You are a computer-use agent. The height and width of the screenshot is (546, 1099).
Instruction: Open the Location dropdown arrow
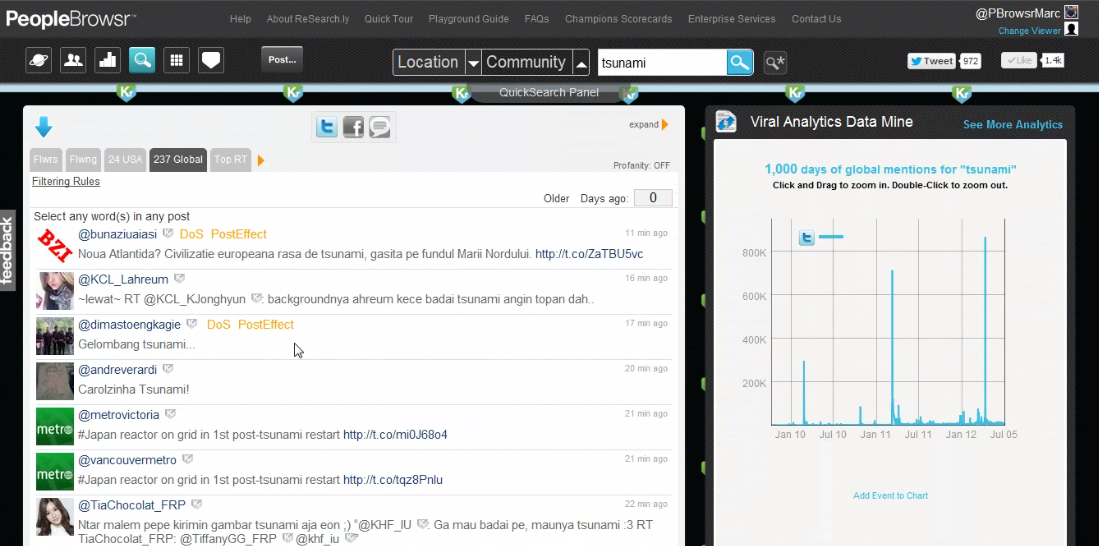[473, 63]
